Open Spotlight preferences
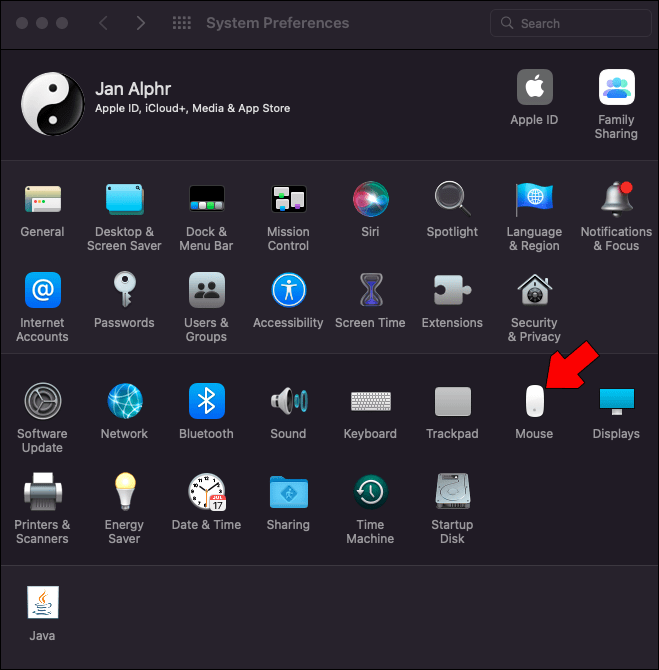 coord(453,199)
